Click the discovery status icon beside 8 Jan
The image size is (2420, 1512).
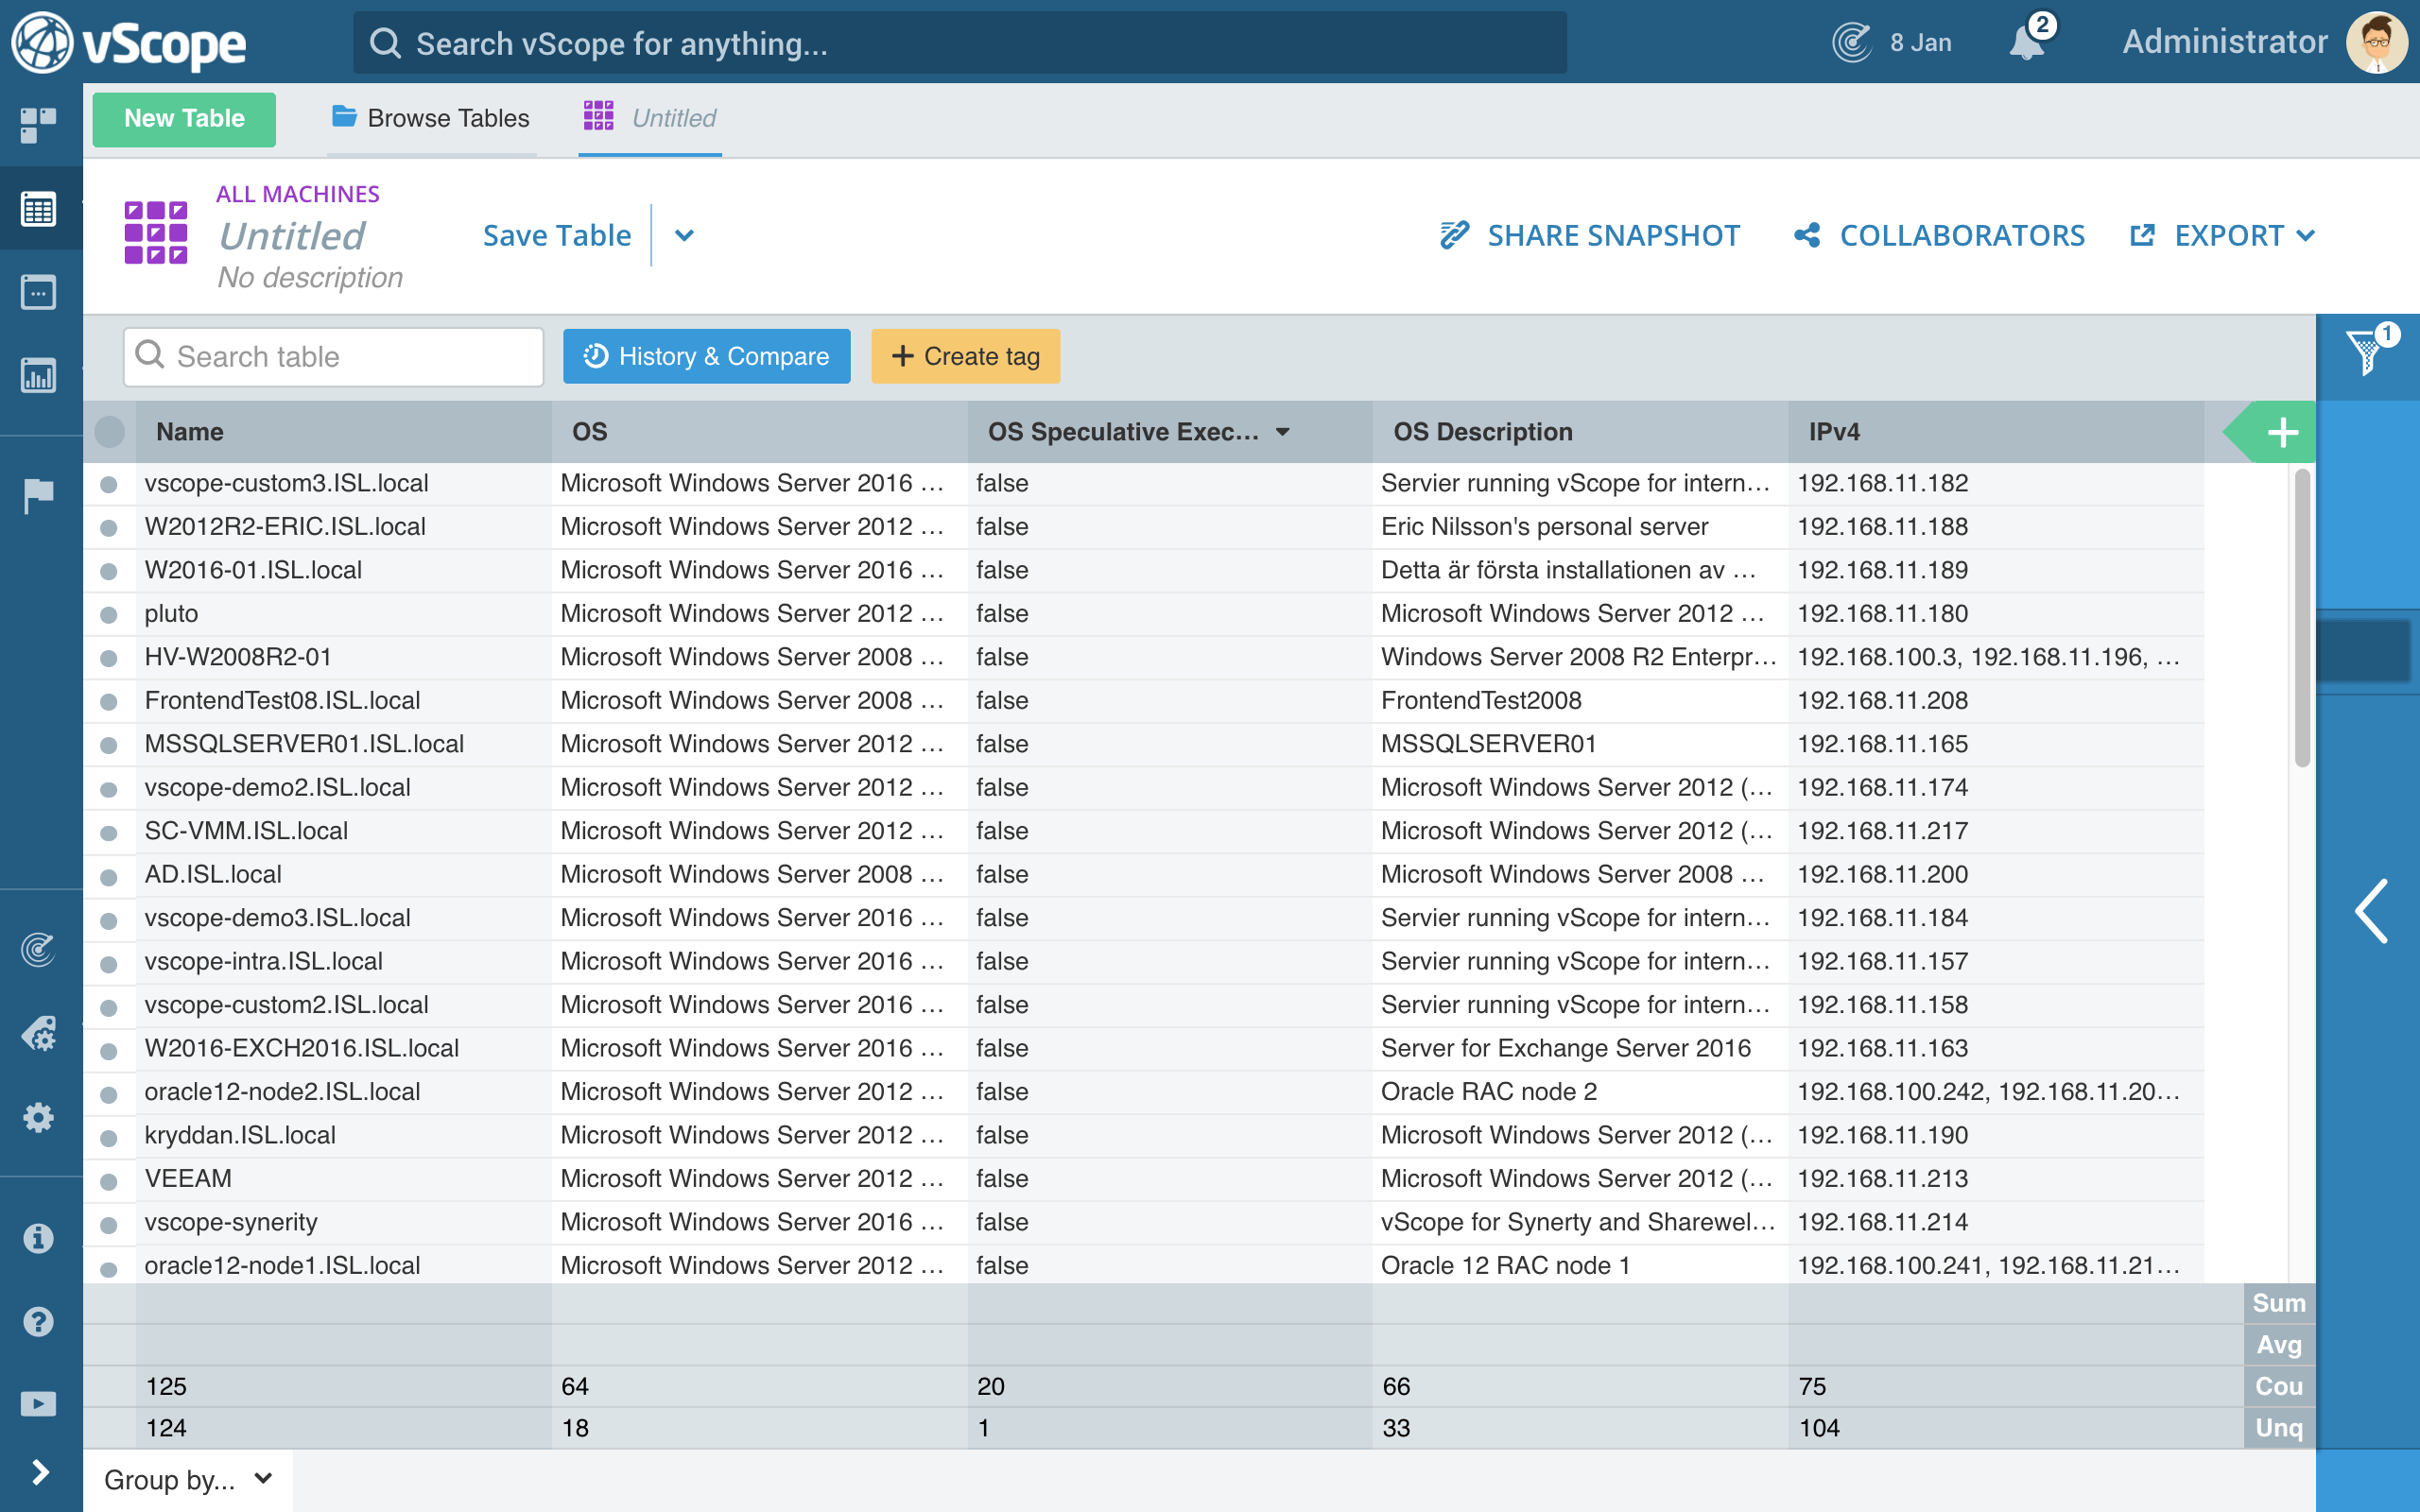[1852, 42]
